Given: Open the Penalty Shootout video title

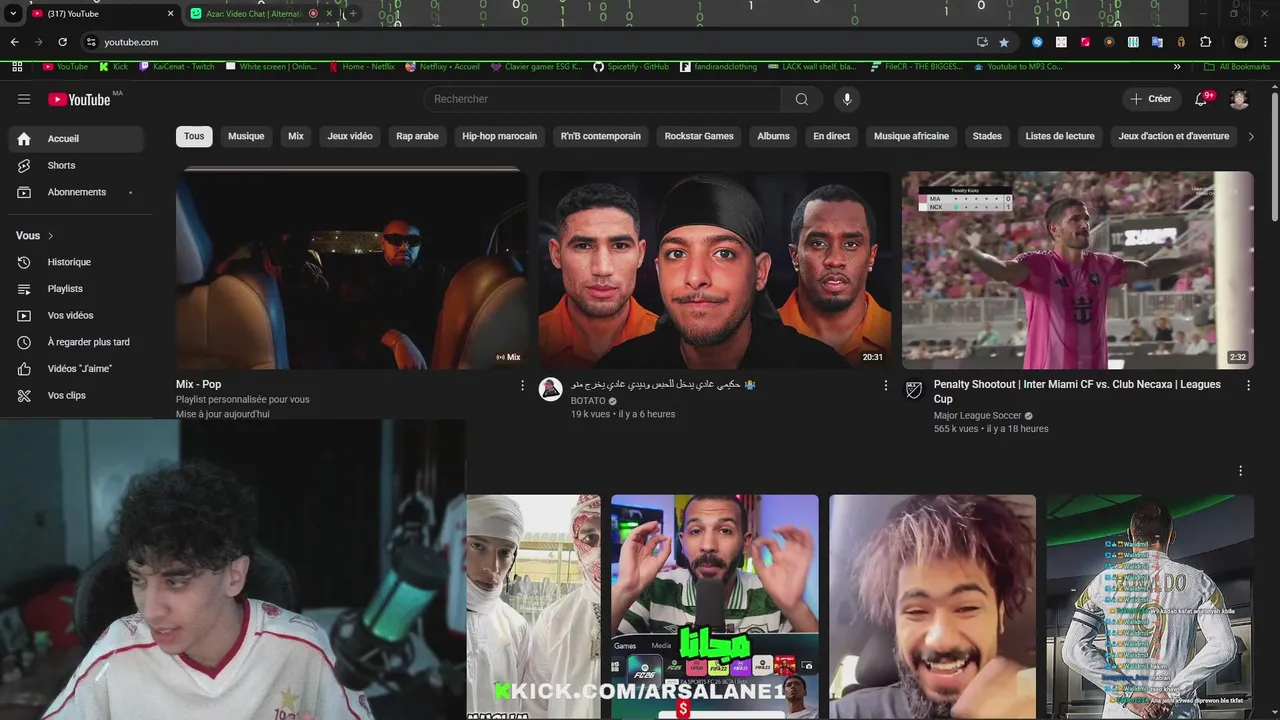Looking at the screenshot, I should [x=1077, y=391].
